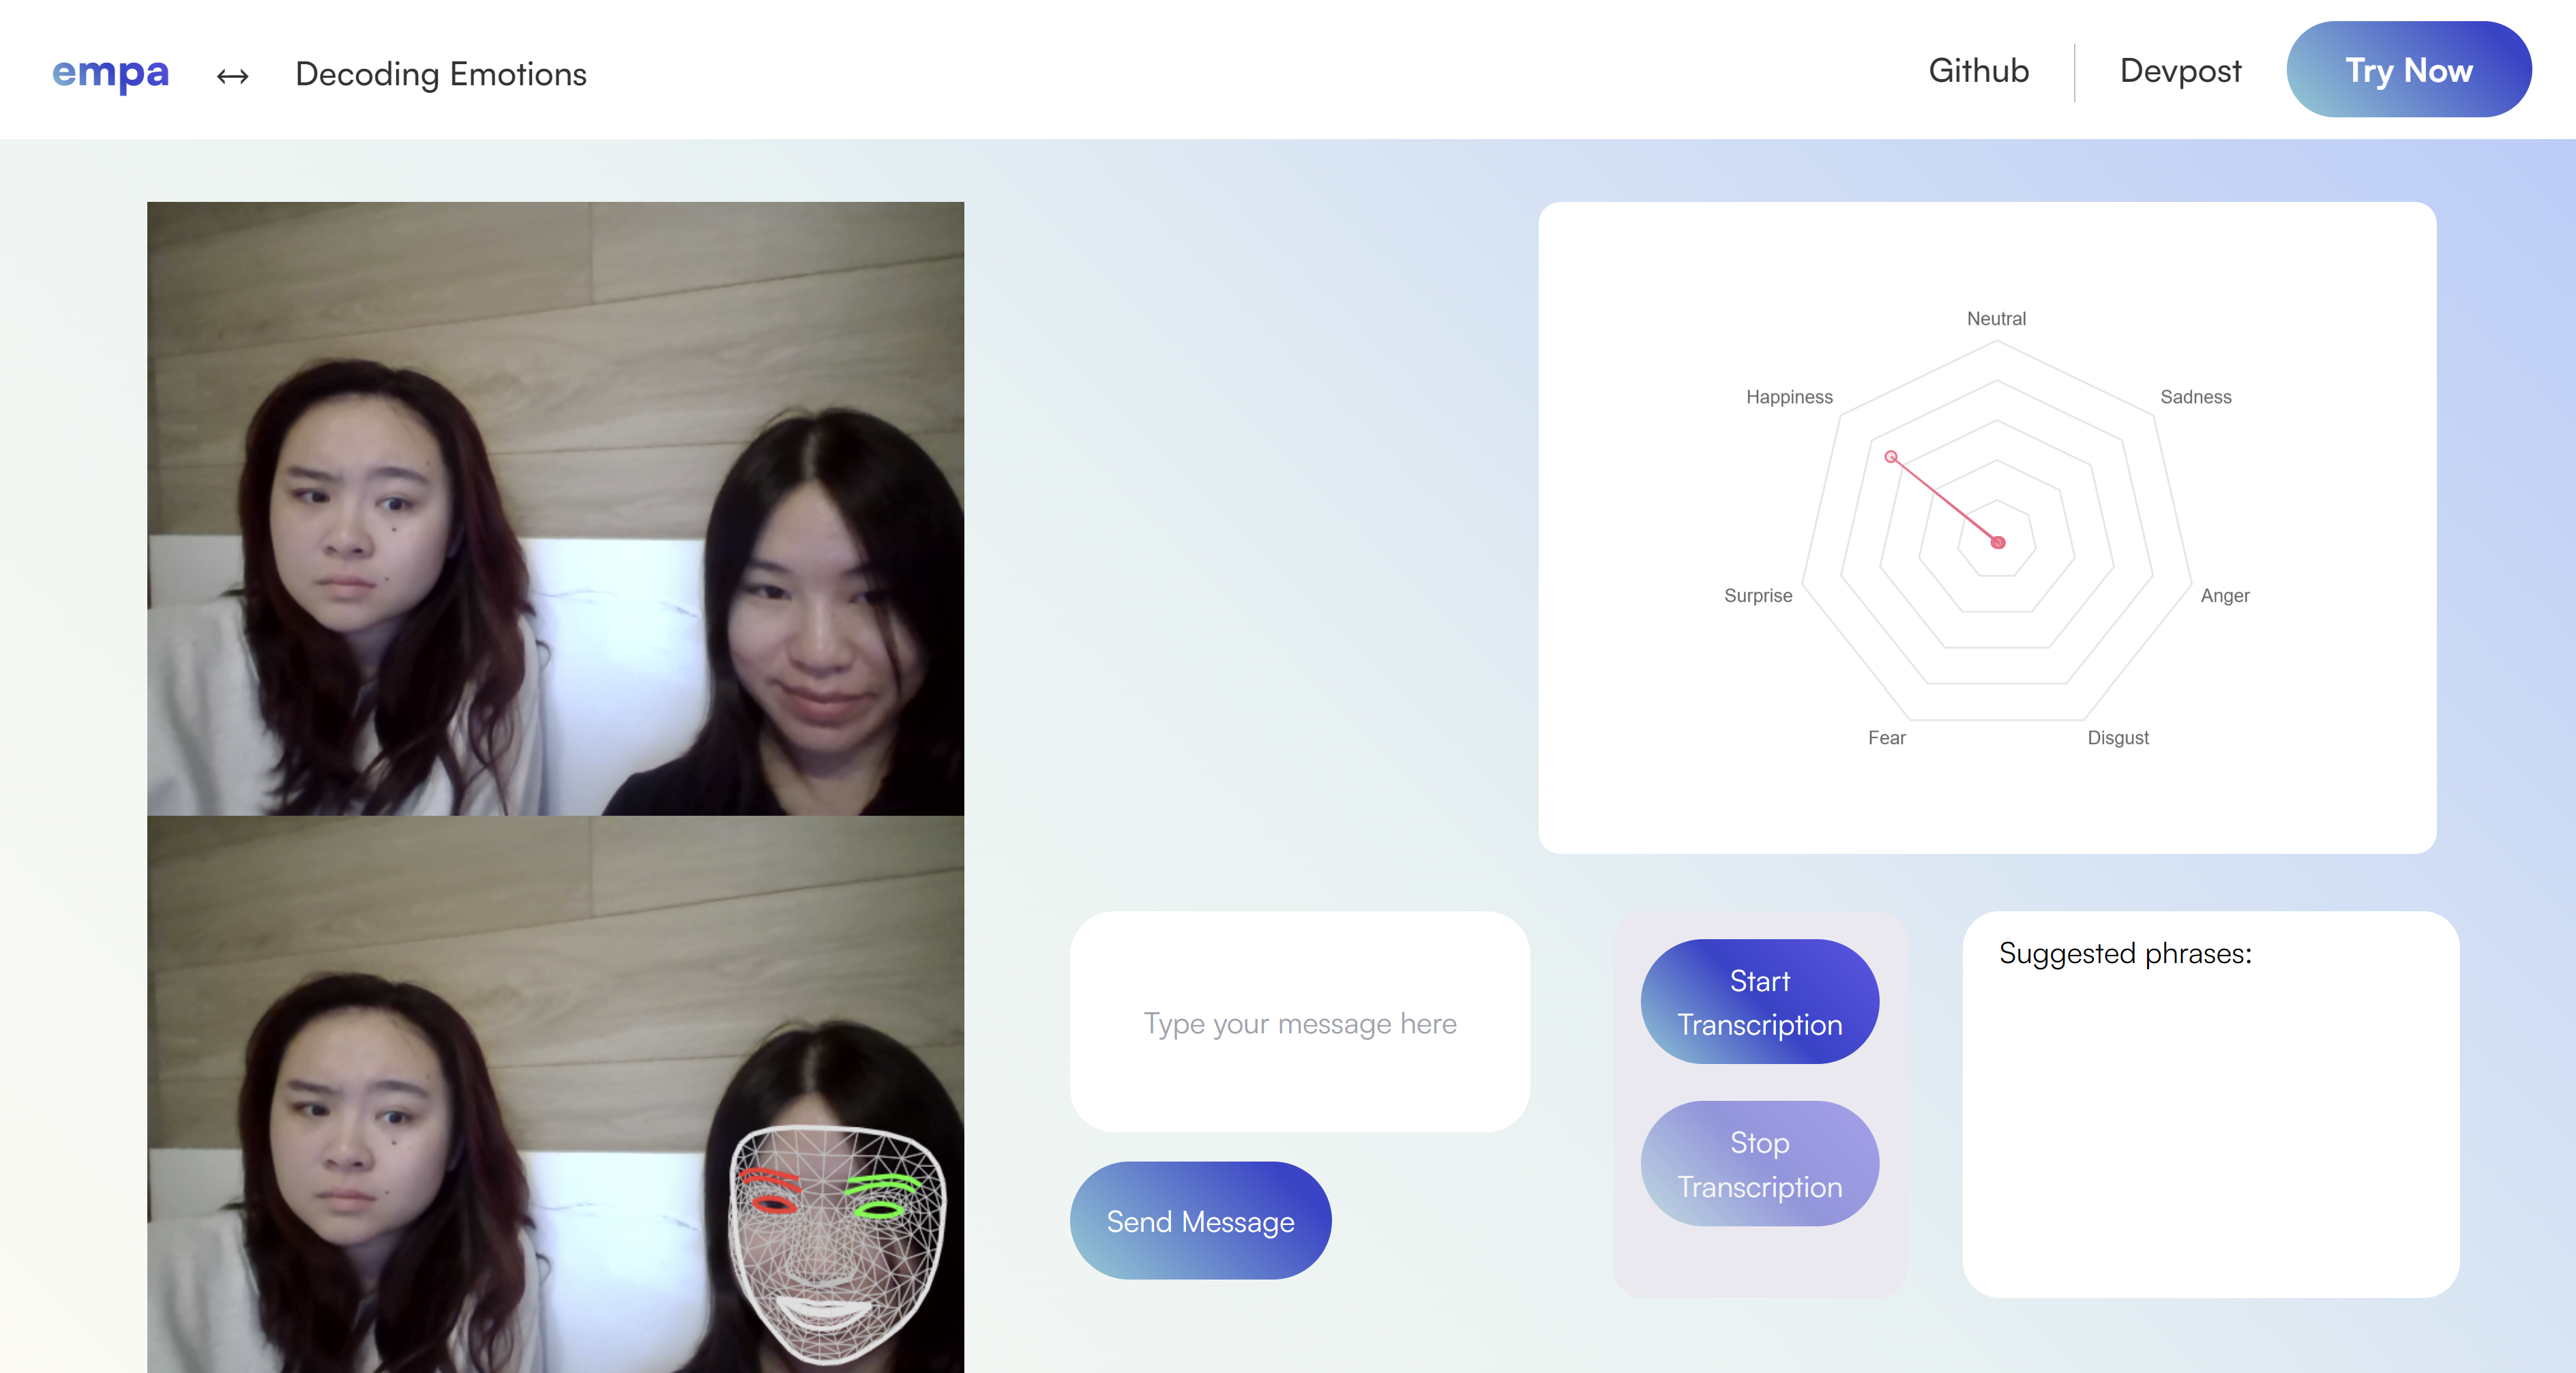Click the center point of radar chart
This screenshot has width=2576, height=1373.
(1997, 542)
